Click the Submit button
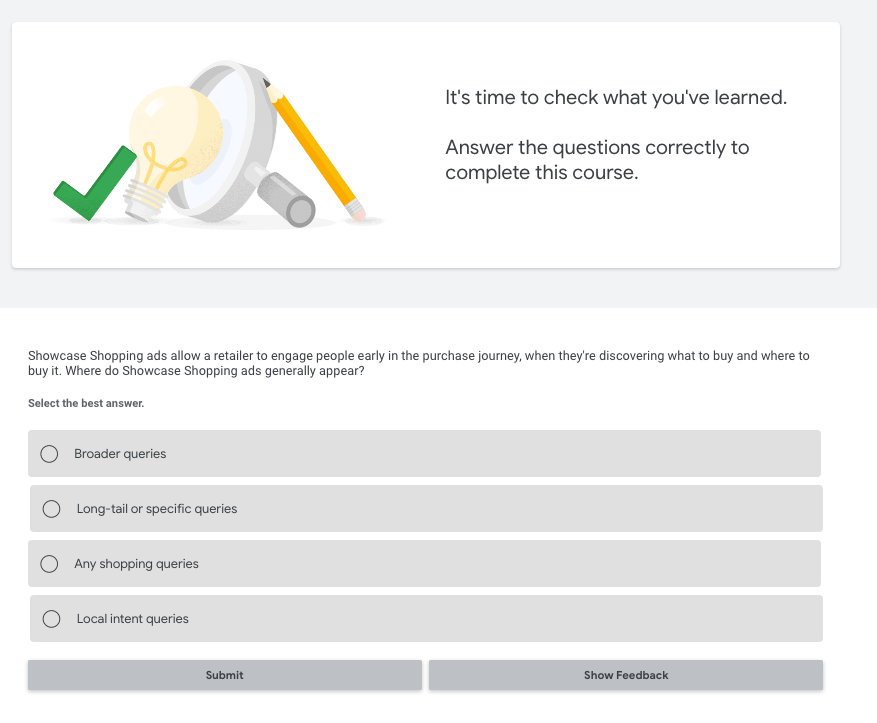 (x=225, y=675)
